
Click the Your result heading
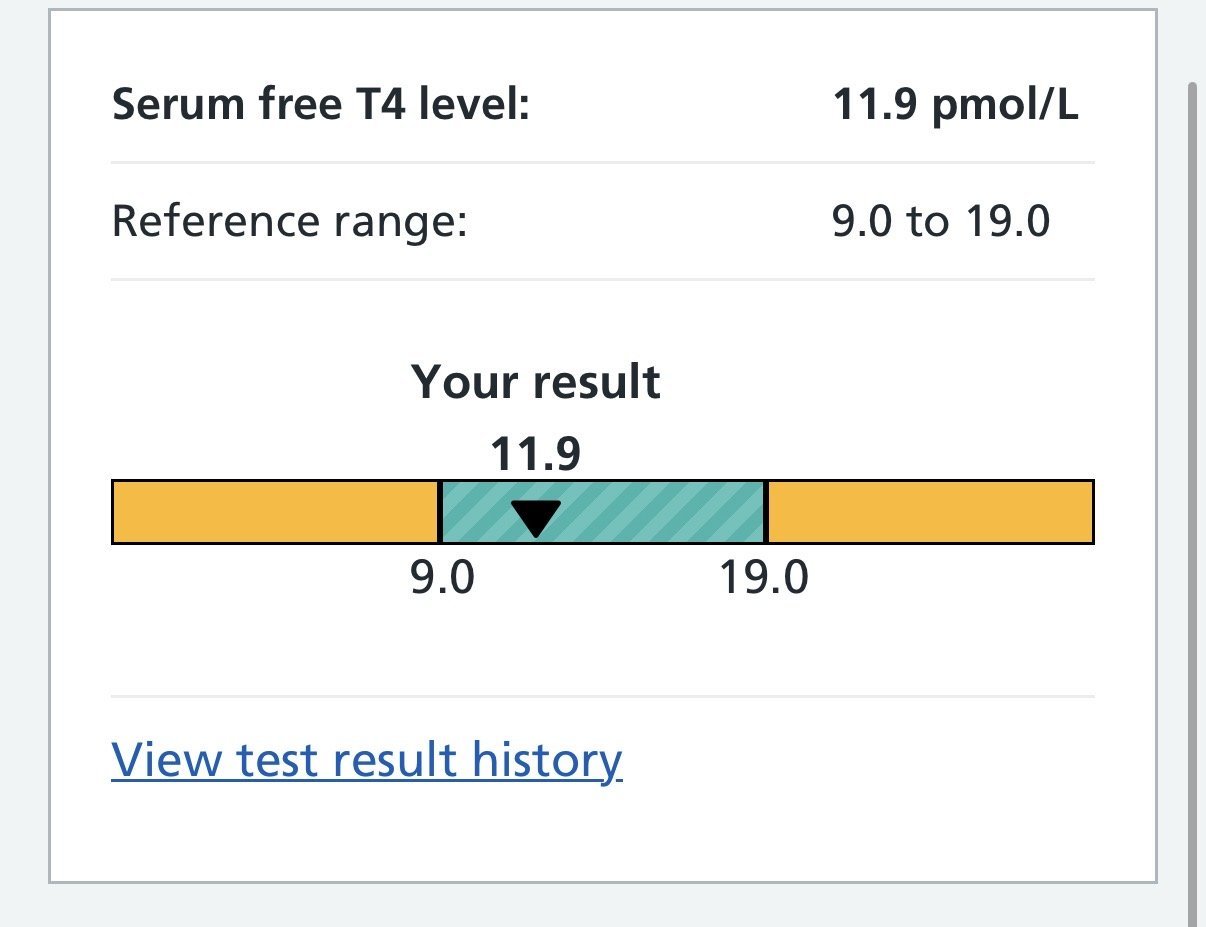point(536,382)
